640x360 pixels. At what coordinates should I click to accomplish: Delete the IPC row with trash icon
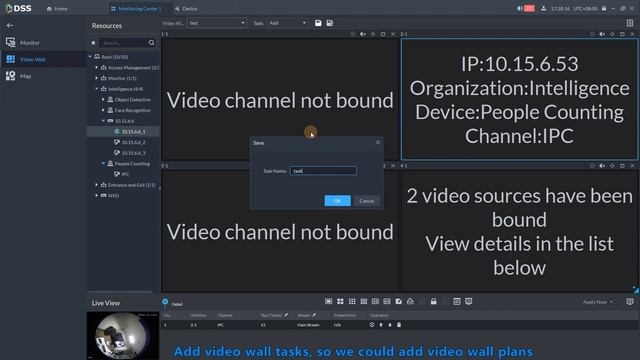tap(399, 325)
